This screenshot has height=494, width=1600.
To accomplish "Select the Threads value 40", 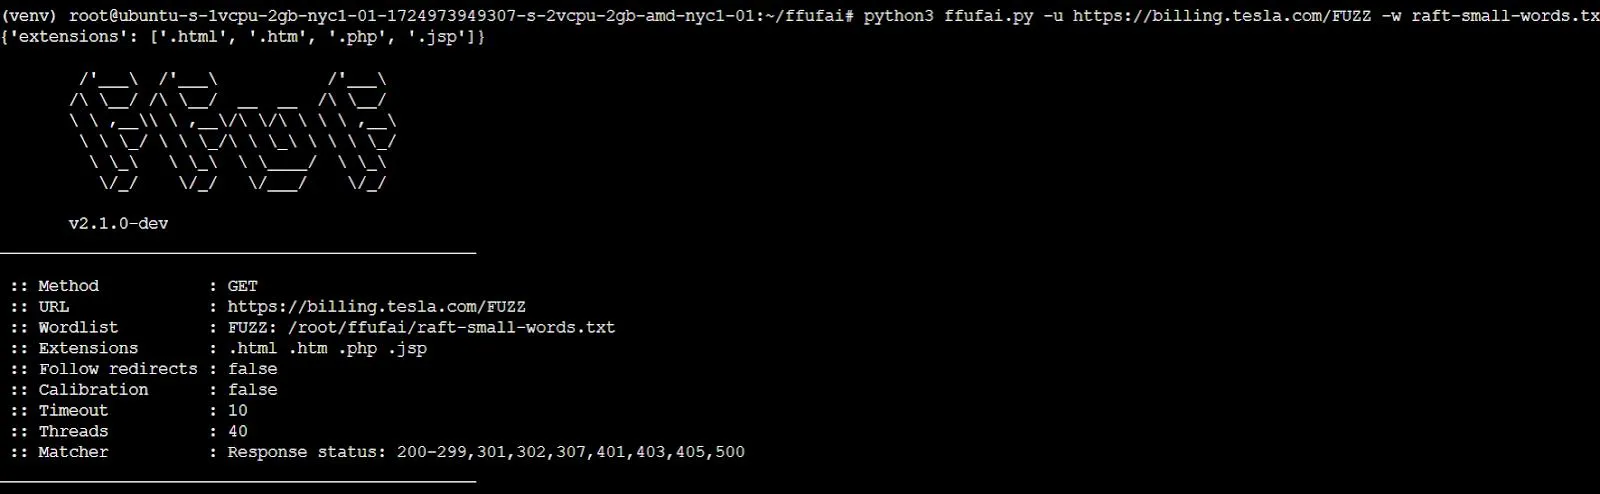I will [237, 432].
